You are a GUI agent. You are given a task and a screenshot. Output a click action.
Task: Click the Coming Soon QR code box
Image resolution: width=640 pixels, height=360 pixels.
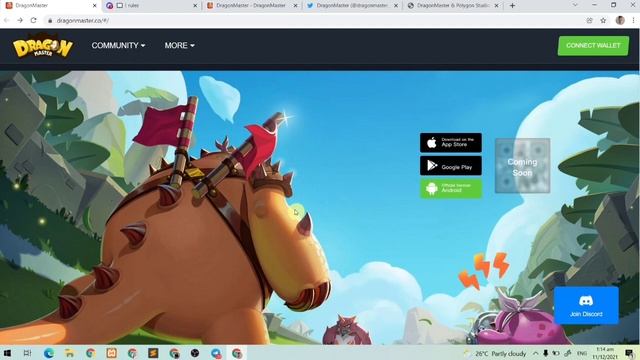coord(522,166)
